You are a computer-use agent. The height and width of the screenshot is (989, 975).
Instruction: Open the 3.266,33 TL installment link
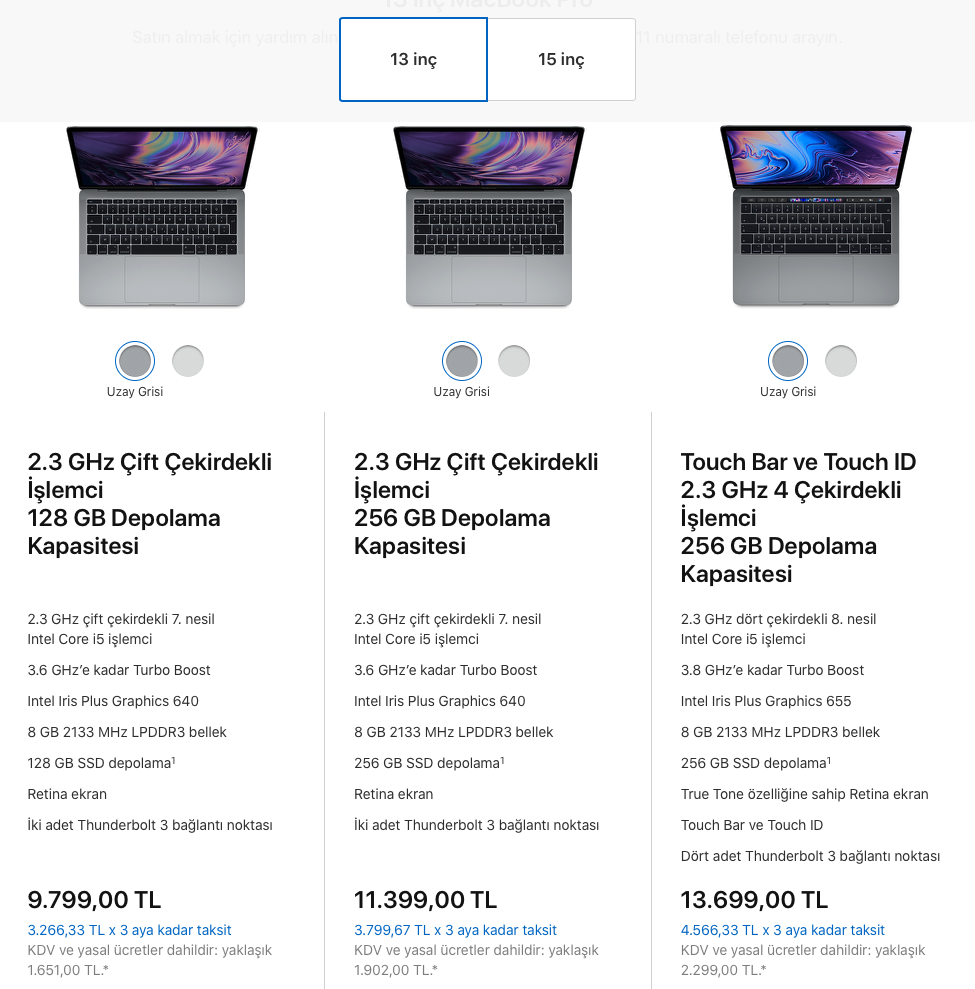point(129,930)
